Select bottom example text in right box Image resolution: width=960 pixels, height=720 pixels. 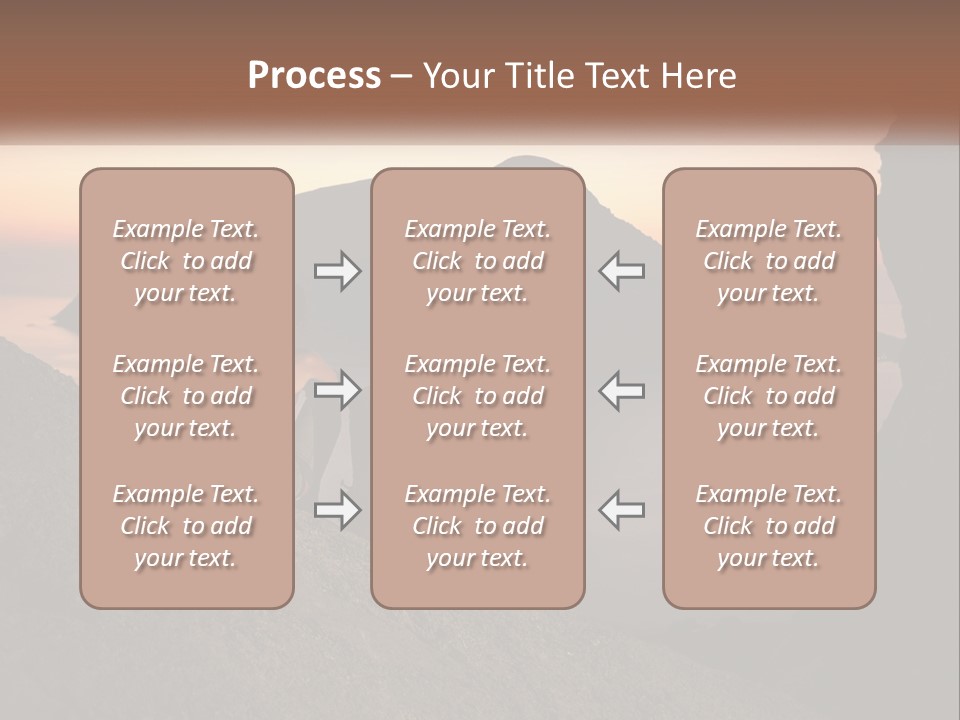click(768, 525)
